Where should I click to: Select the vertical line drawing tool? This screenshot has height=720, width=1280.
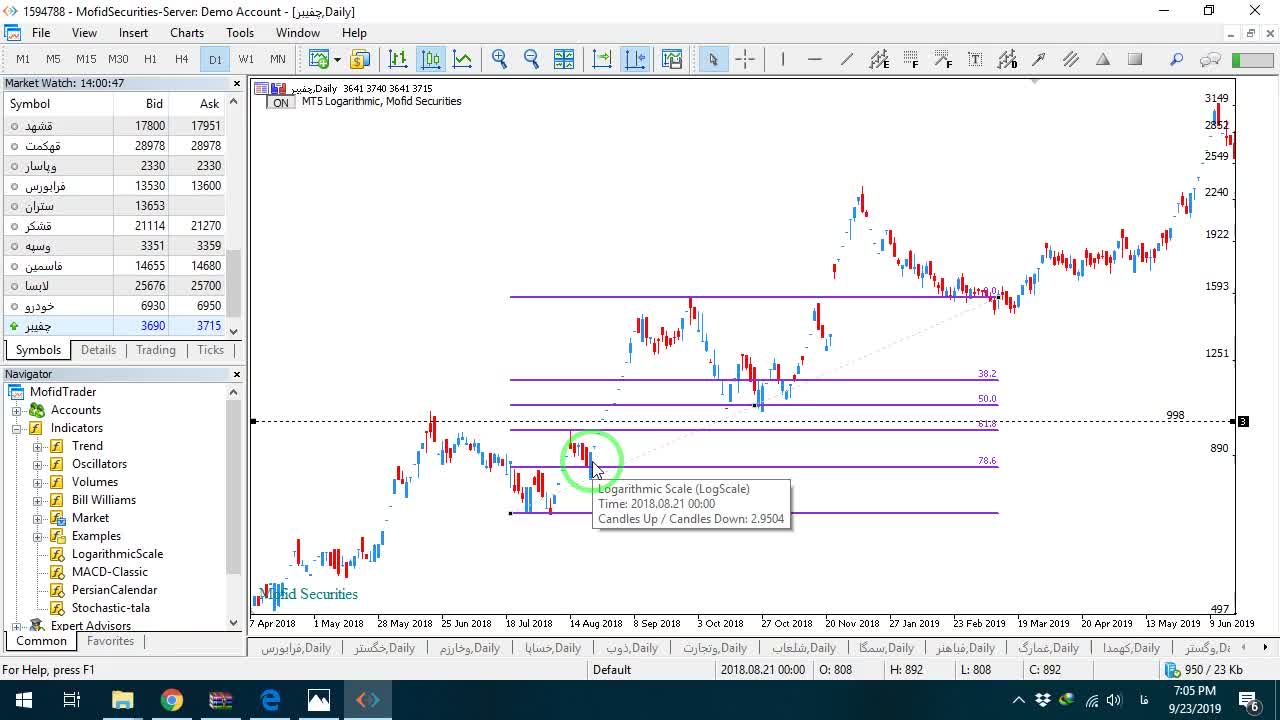783,59
